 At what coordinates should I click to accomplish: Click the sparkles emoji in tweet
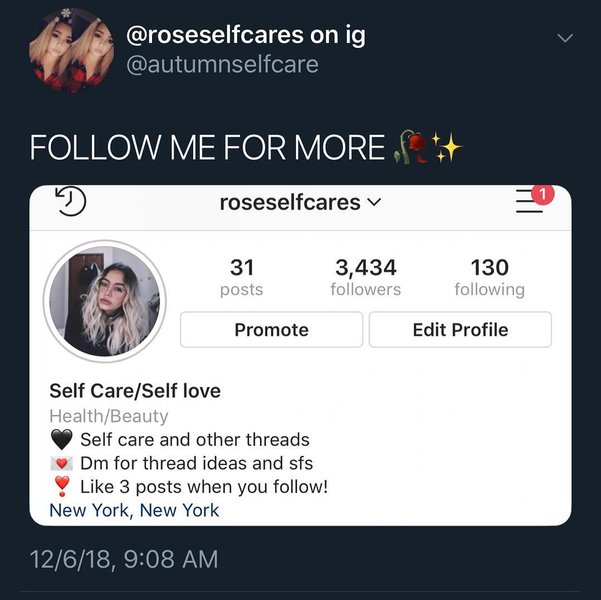[447, 147]
